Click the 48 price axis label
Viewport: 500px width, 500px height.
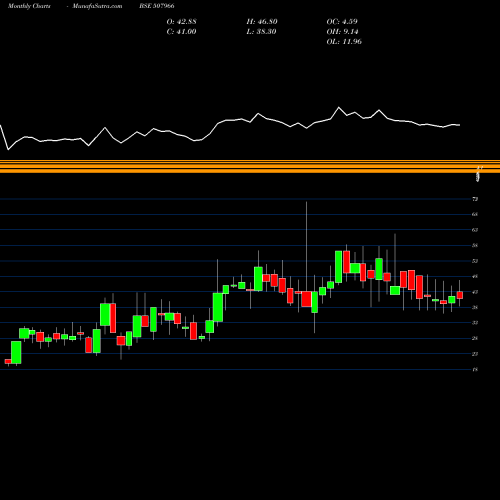(x=475, y=276)
